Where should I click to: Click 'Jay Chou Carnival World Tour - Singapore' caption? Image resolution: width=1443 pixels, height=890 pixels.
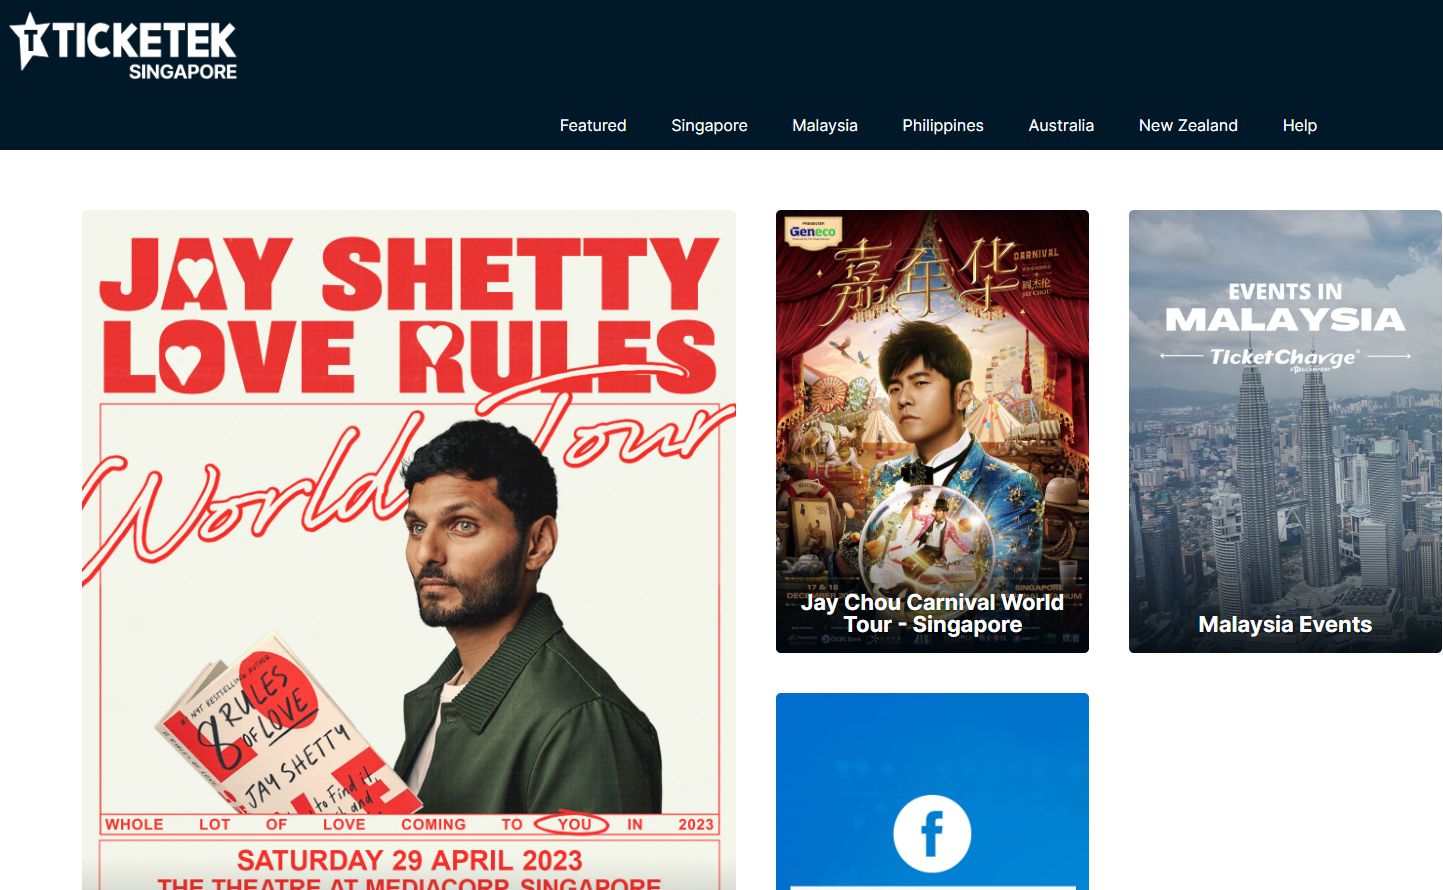(x=932, y=613)
